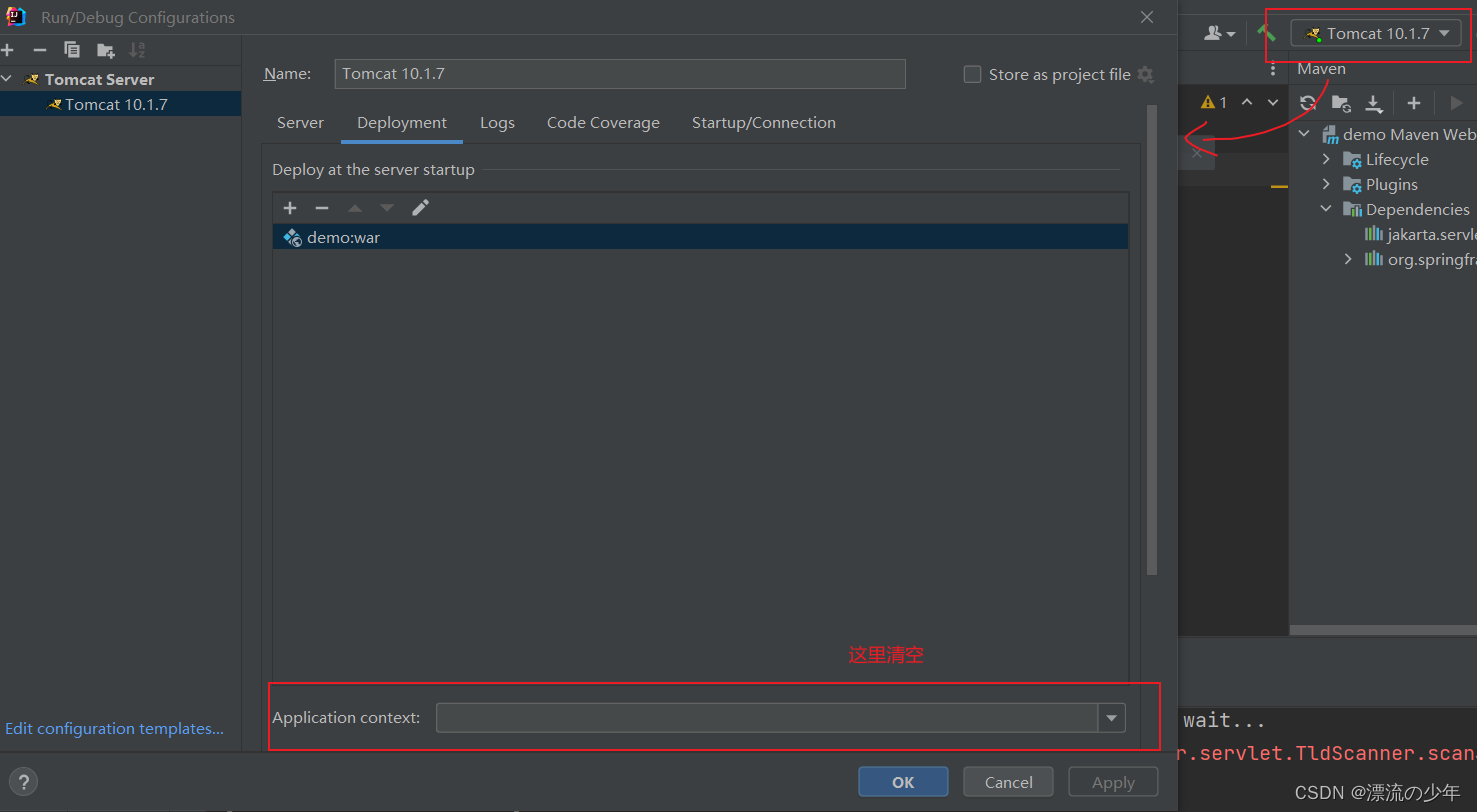Select the Tomcat Server group
The height and width of the screenshot is (812, 1477).
click(x=100, y=79)
